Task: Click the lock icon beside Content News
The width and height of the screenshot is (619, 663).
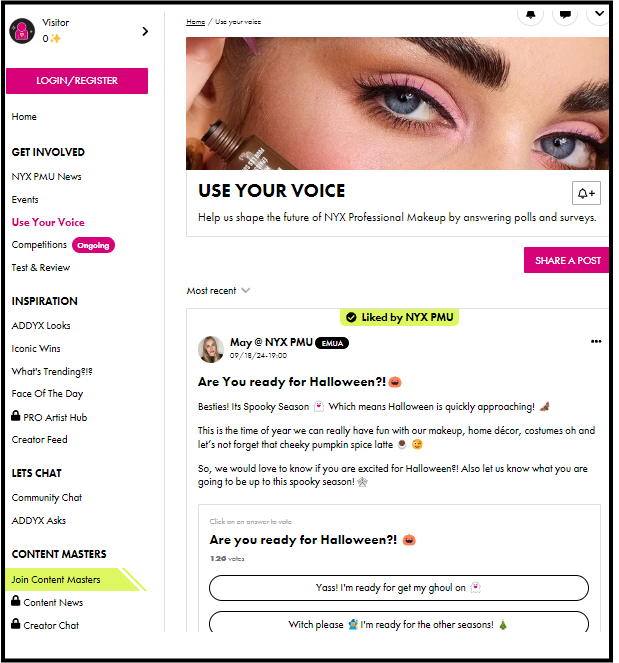Action: (16, 600)
